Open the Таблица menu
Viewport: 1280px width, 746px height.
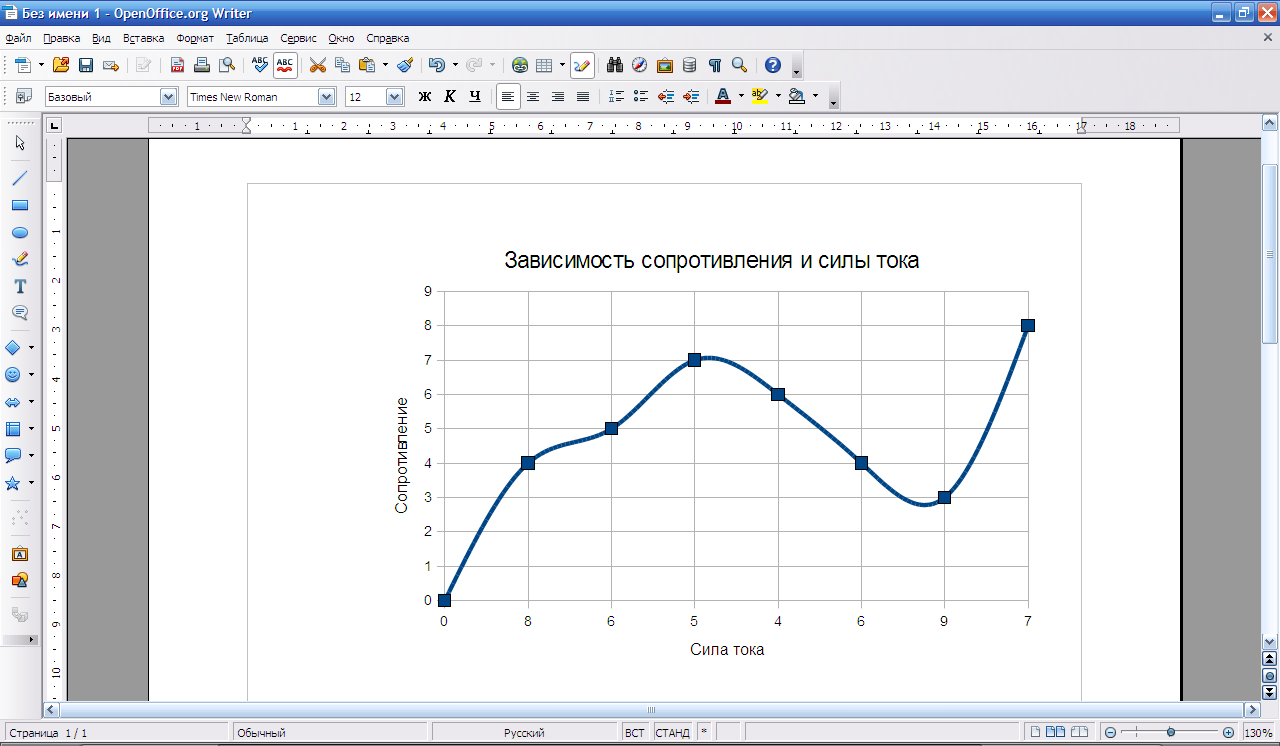coord(247,38)
